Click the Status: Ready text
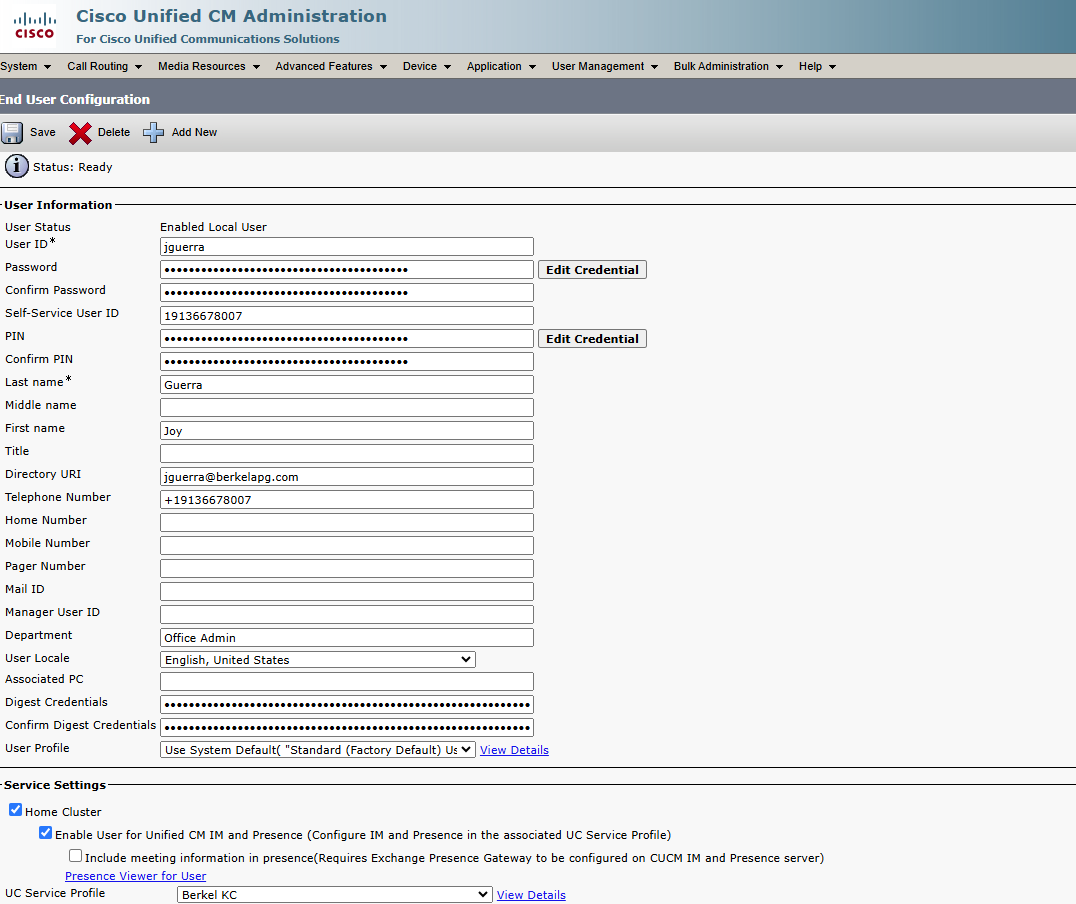 [73, 167]
